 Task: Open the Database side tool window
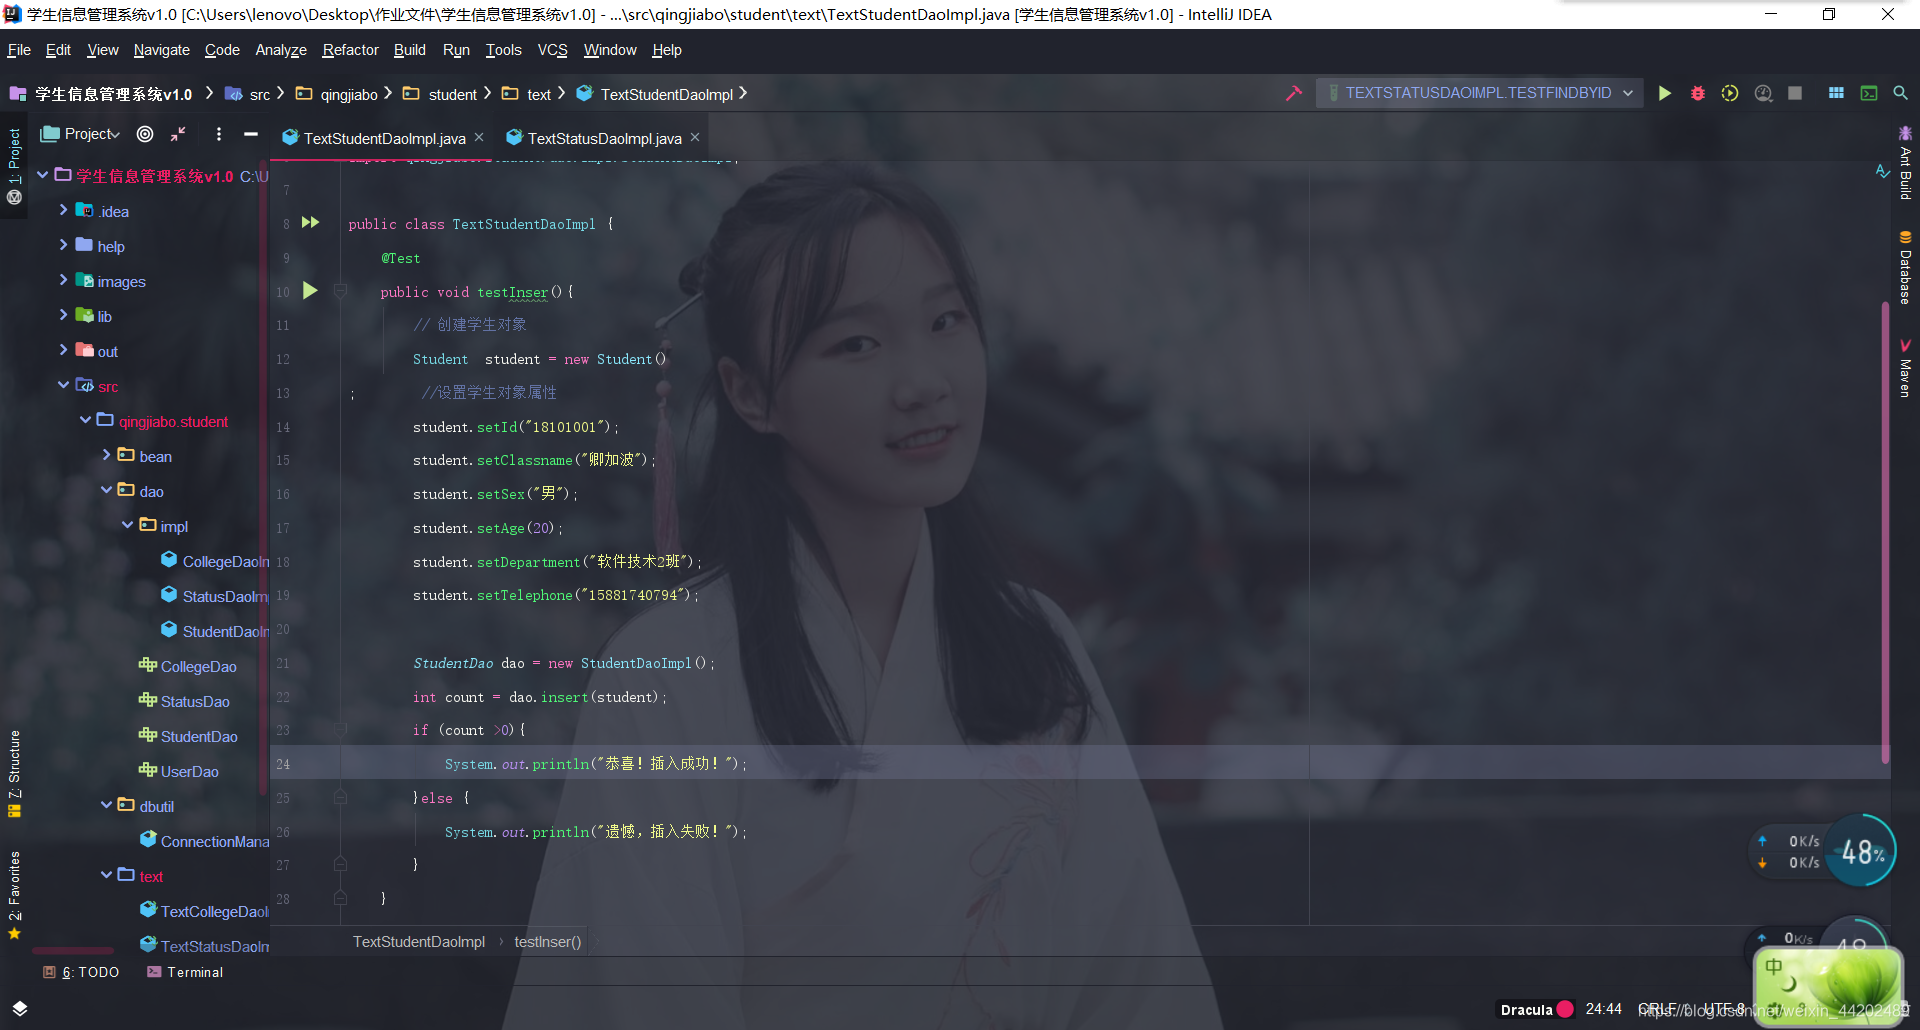pos(1905,267)
